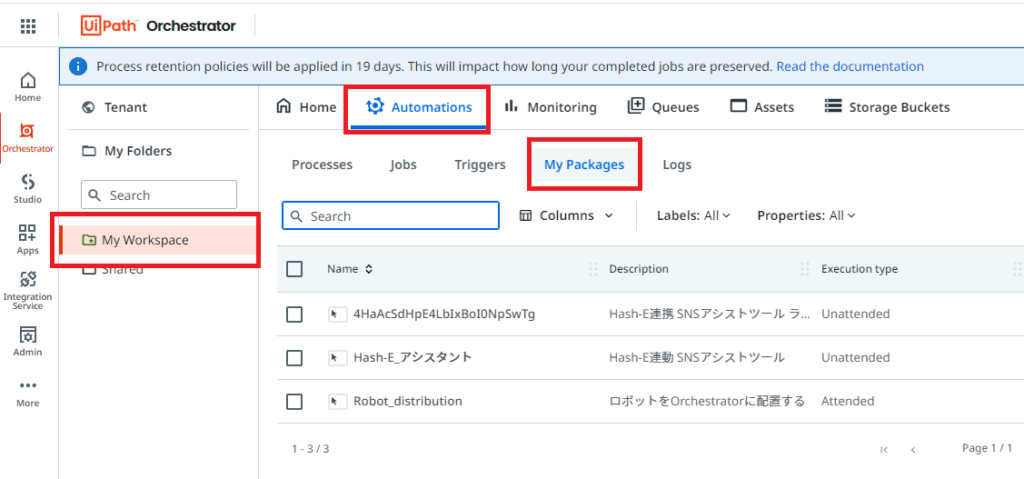The width and height of the screenshot is (1024, 479).
Task: Toggle the select-all header checkbox
Action: [295, 269]
